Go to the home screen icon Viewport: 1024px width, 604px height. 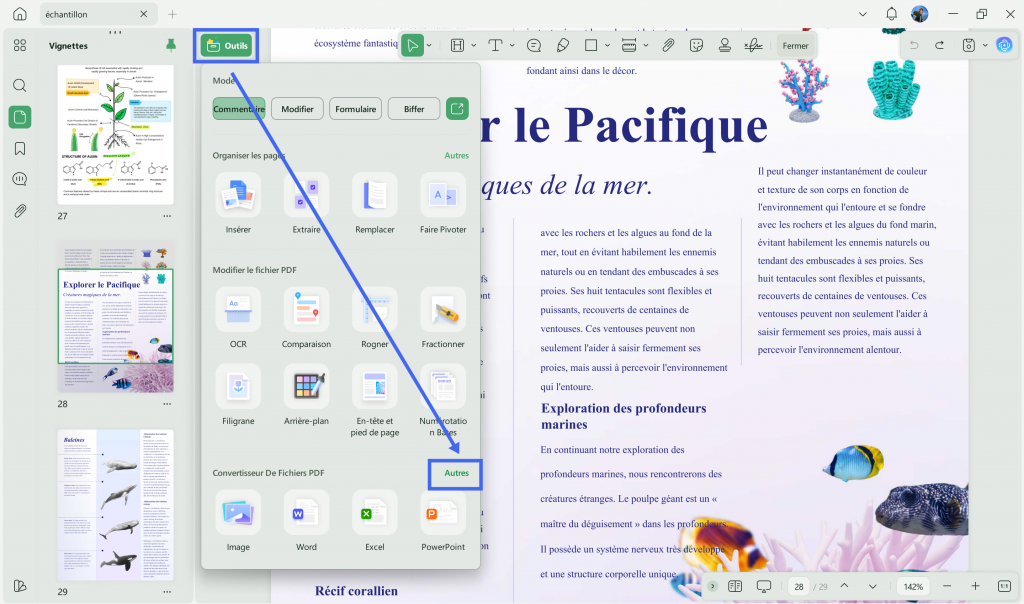pos(20,14)
